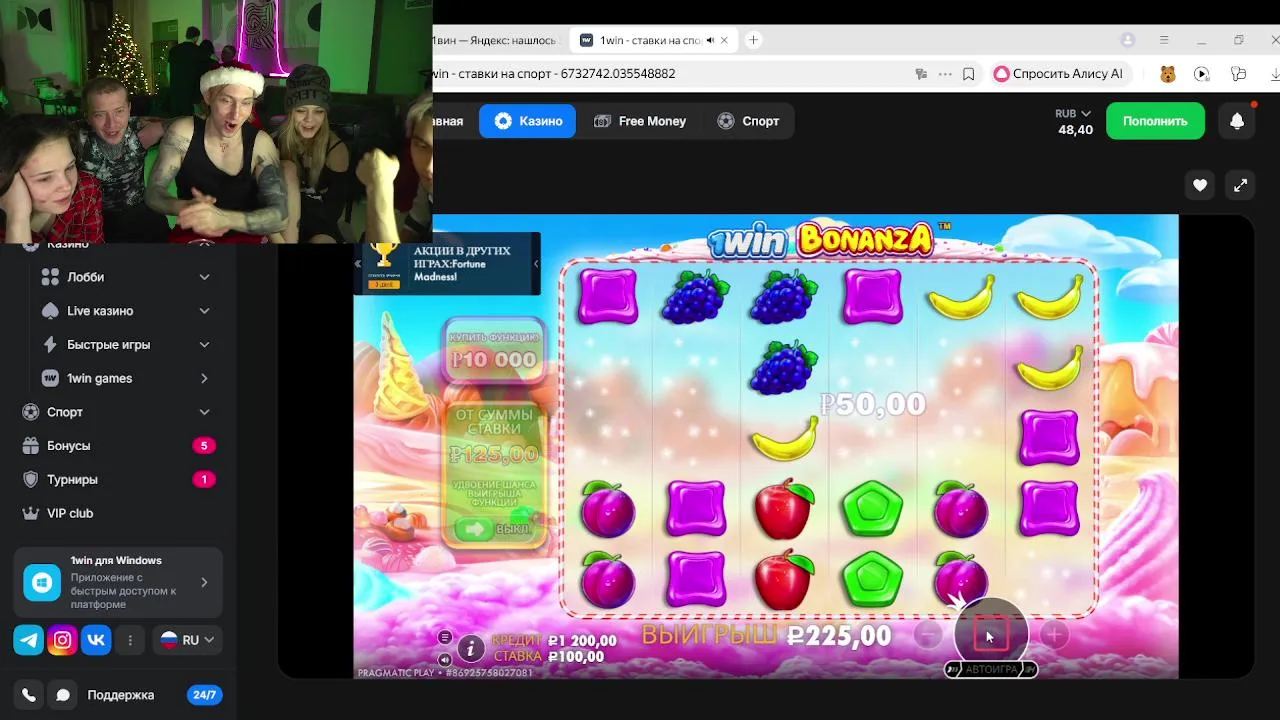Expand the Лобби sidebar section
Screen dimensions: 1280x720
coord(204,277)
